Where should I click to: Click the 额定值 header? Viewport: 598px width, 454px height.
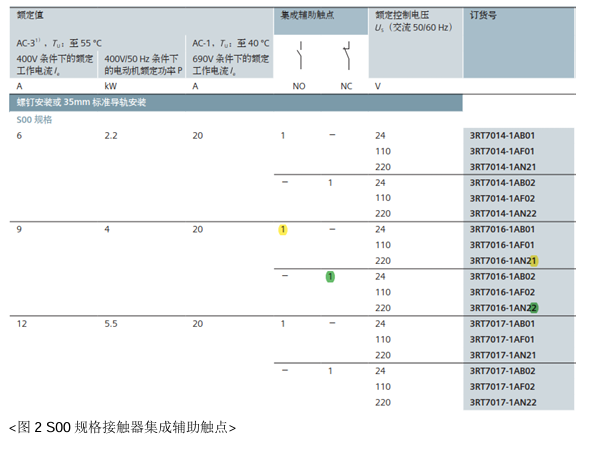tap(30, 15)
